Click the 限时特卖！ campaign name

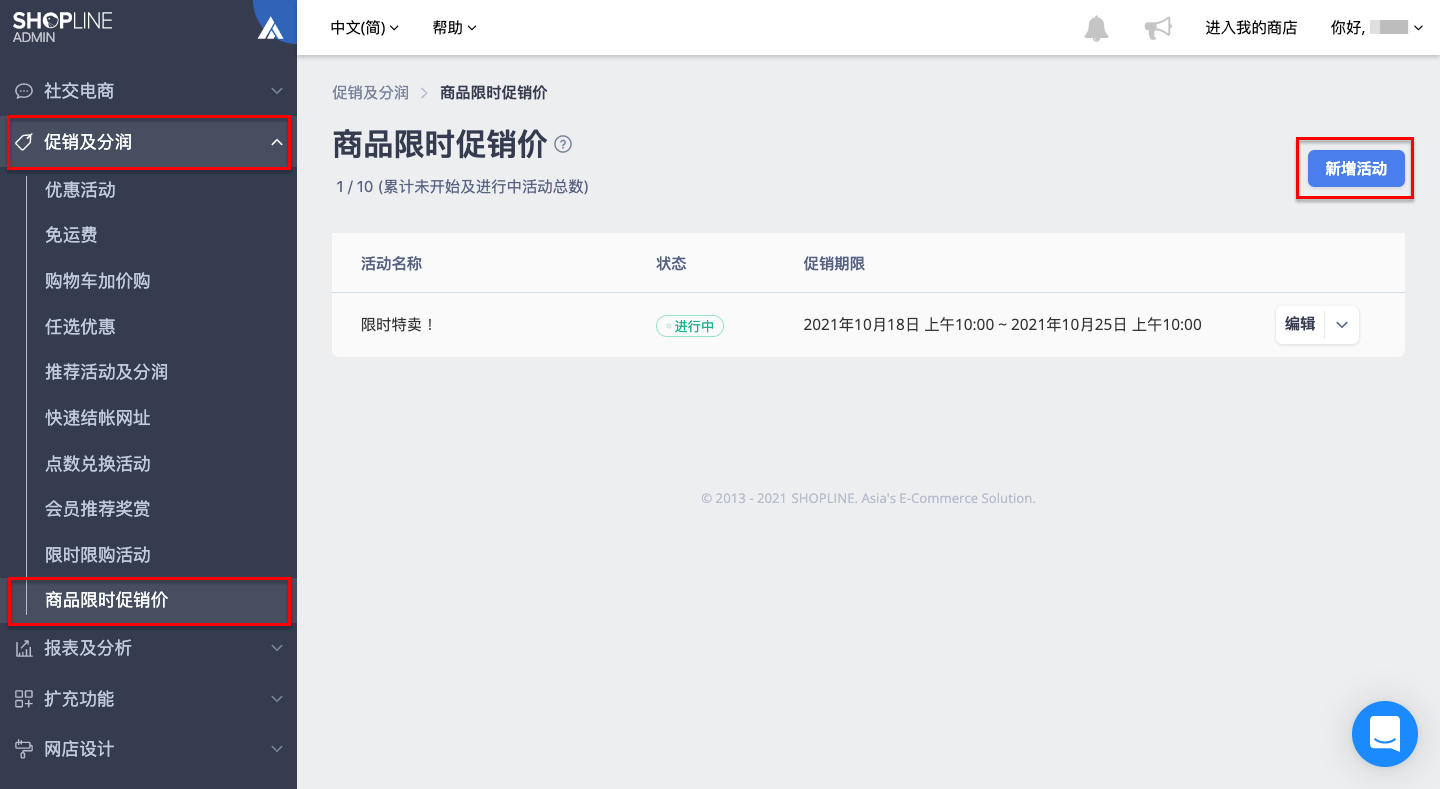(x=398, y=325)
